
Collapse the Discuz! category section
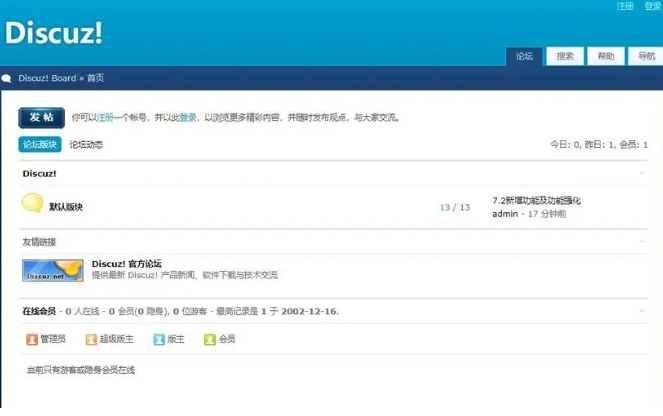coord(642,173)
